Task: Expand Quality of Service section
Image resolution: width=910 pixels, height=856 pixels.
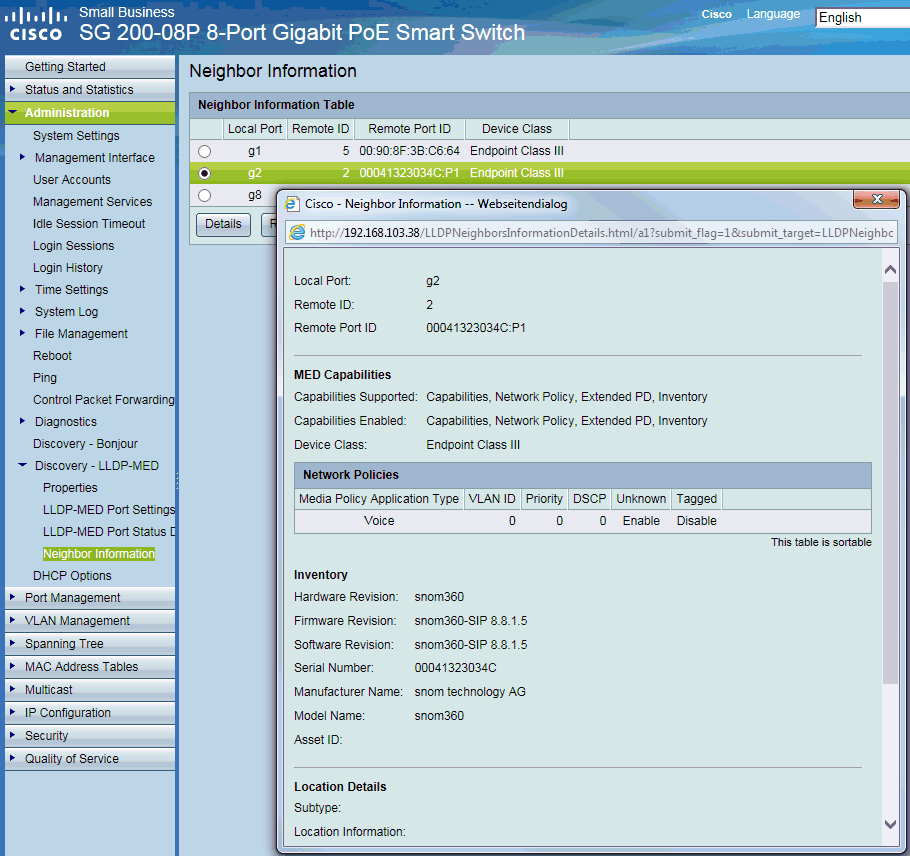Action: (12, 757)
